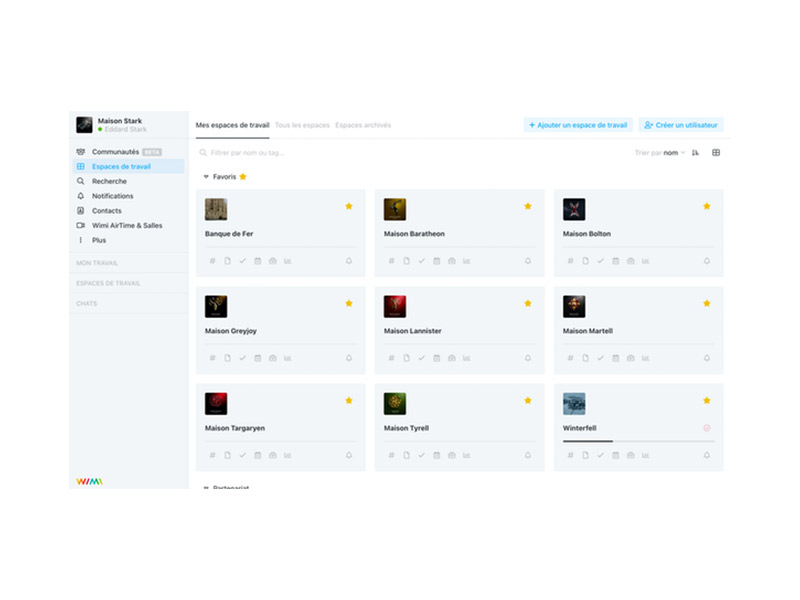Click the Maison Bolton workspace thumbnail
The image size is (800, 600).
574,209
